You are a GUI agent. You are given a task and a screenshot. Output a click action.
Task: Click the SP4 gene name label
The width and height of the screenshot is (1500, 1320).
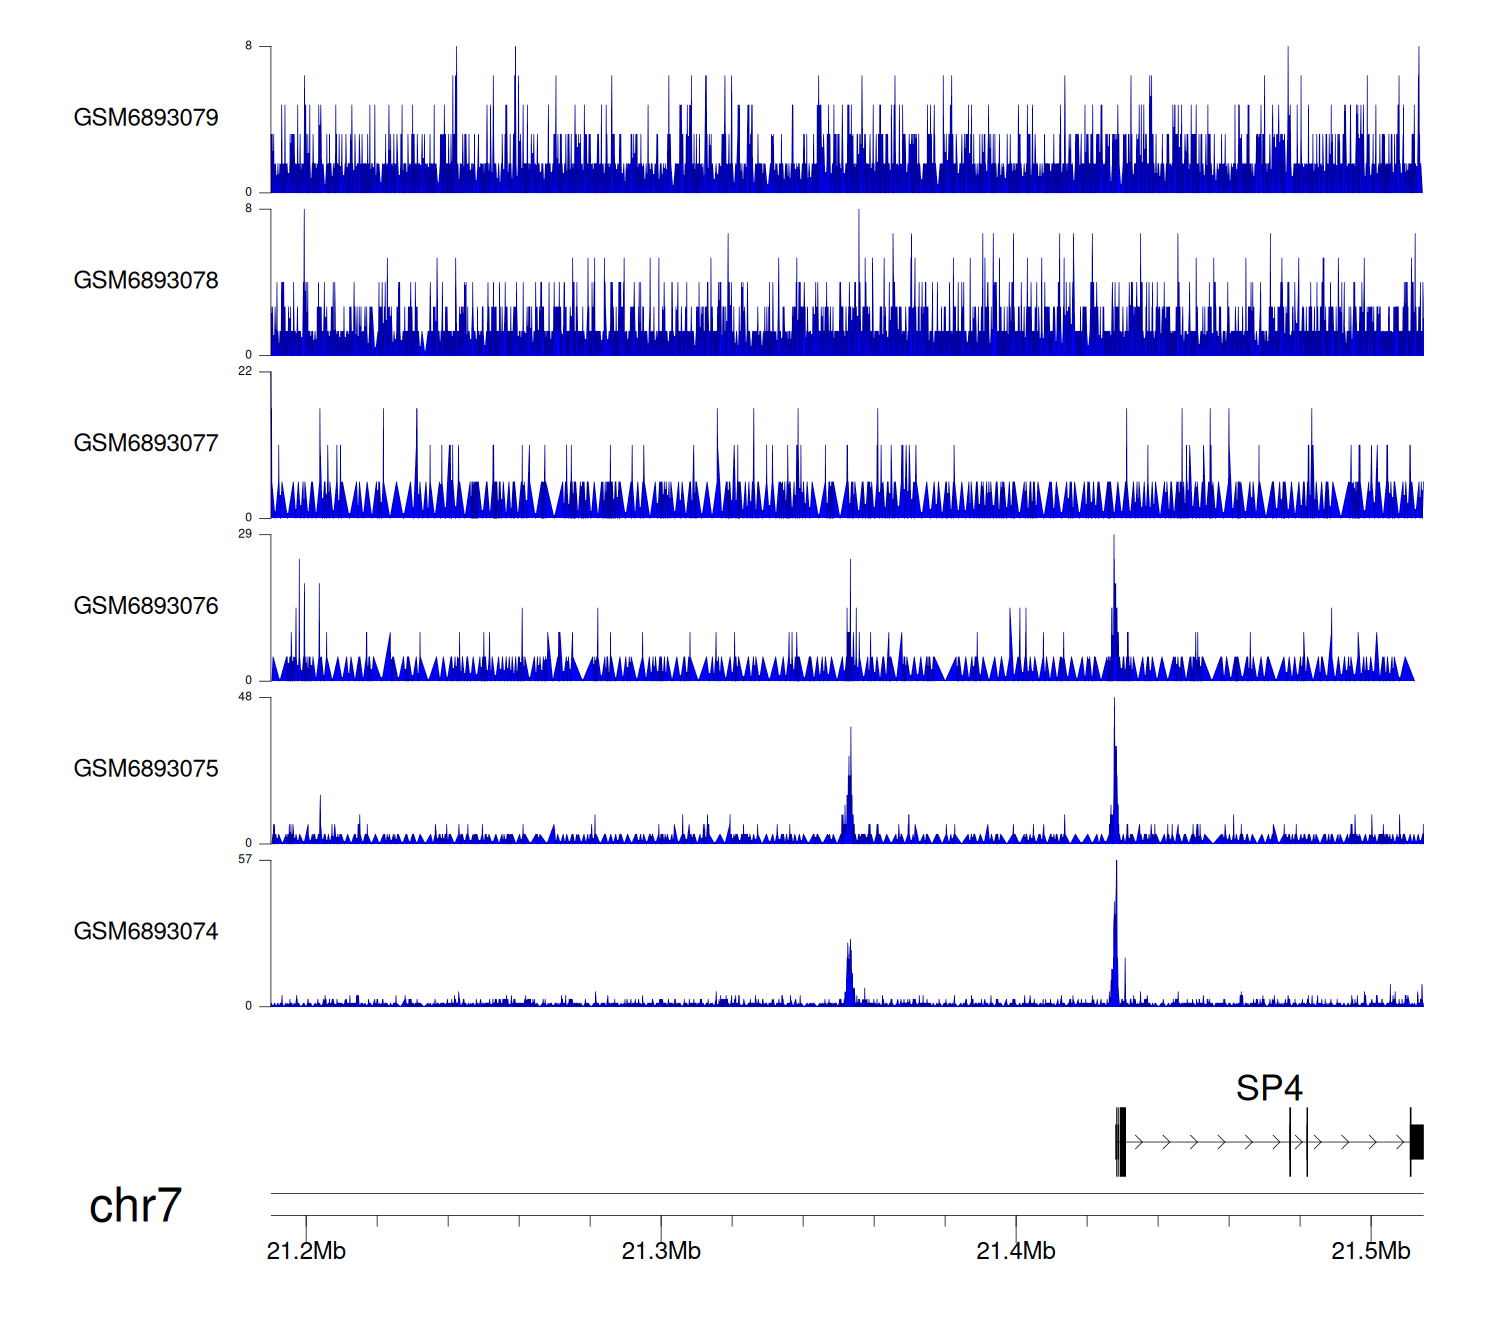click(1269, 1088)
